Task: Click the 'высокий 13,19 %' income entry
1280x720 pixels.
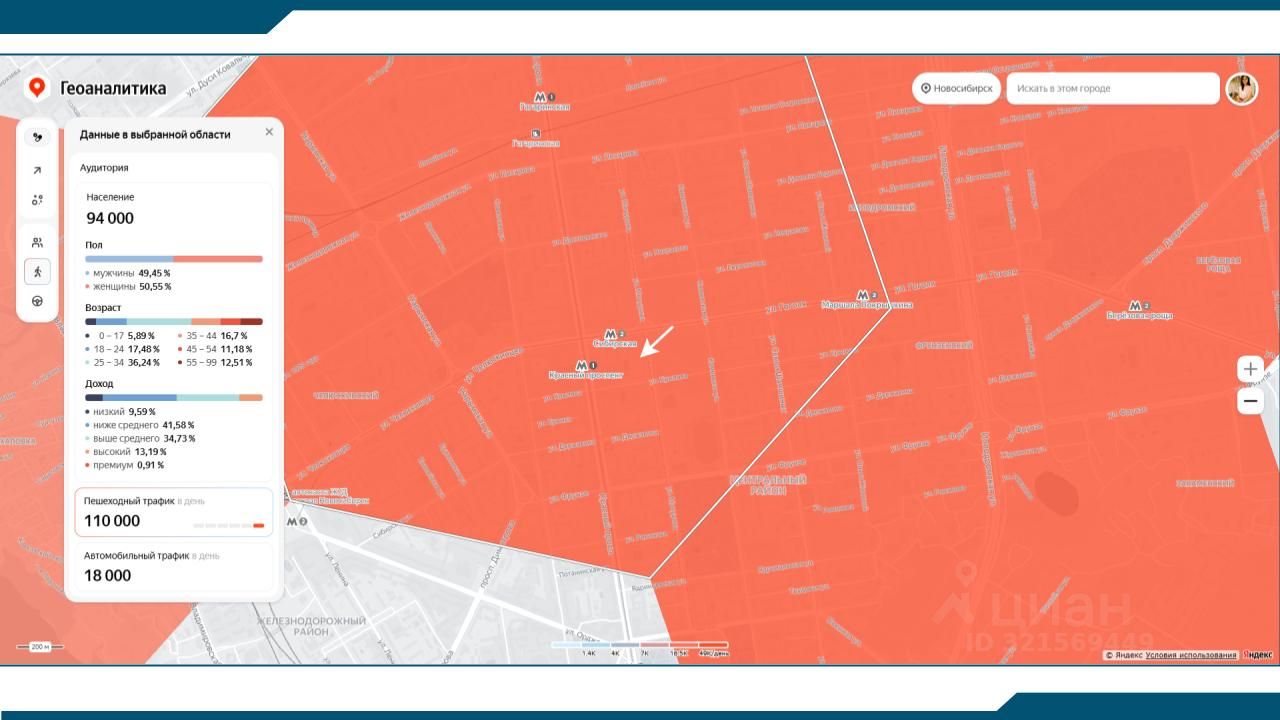Action: click(x=126, y=451)
